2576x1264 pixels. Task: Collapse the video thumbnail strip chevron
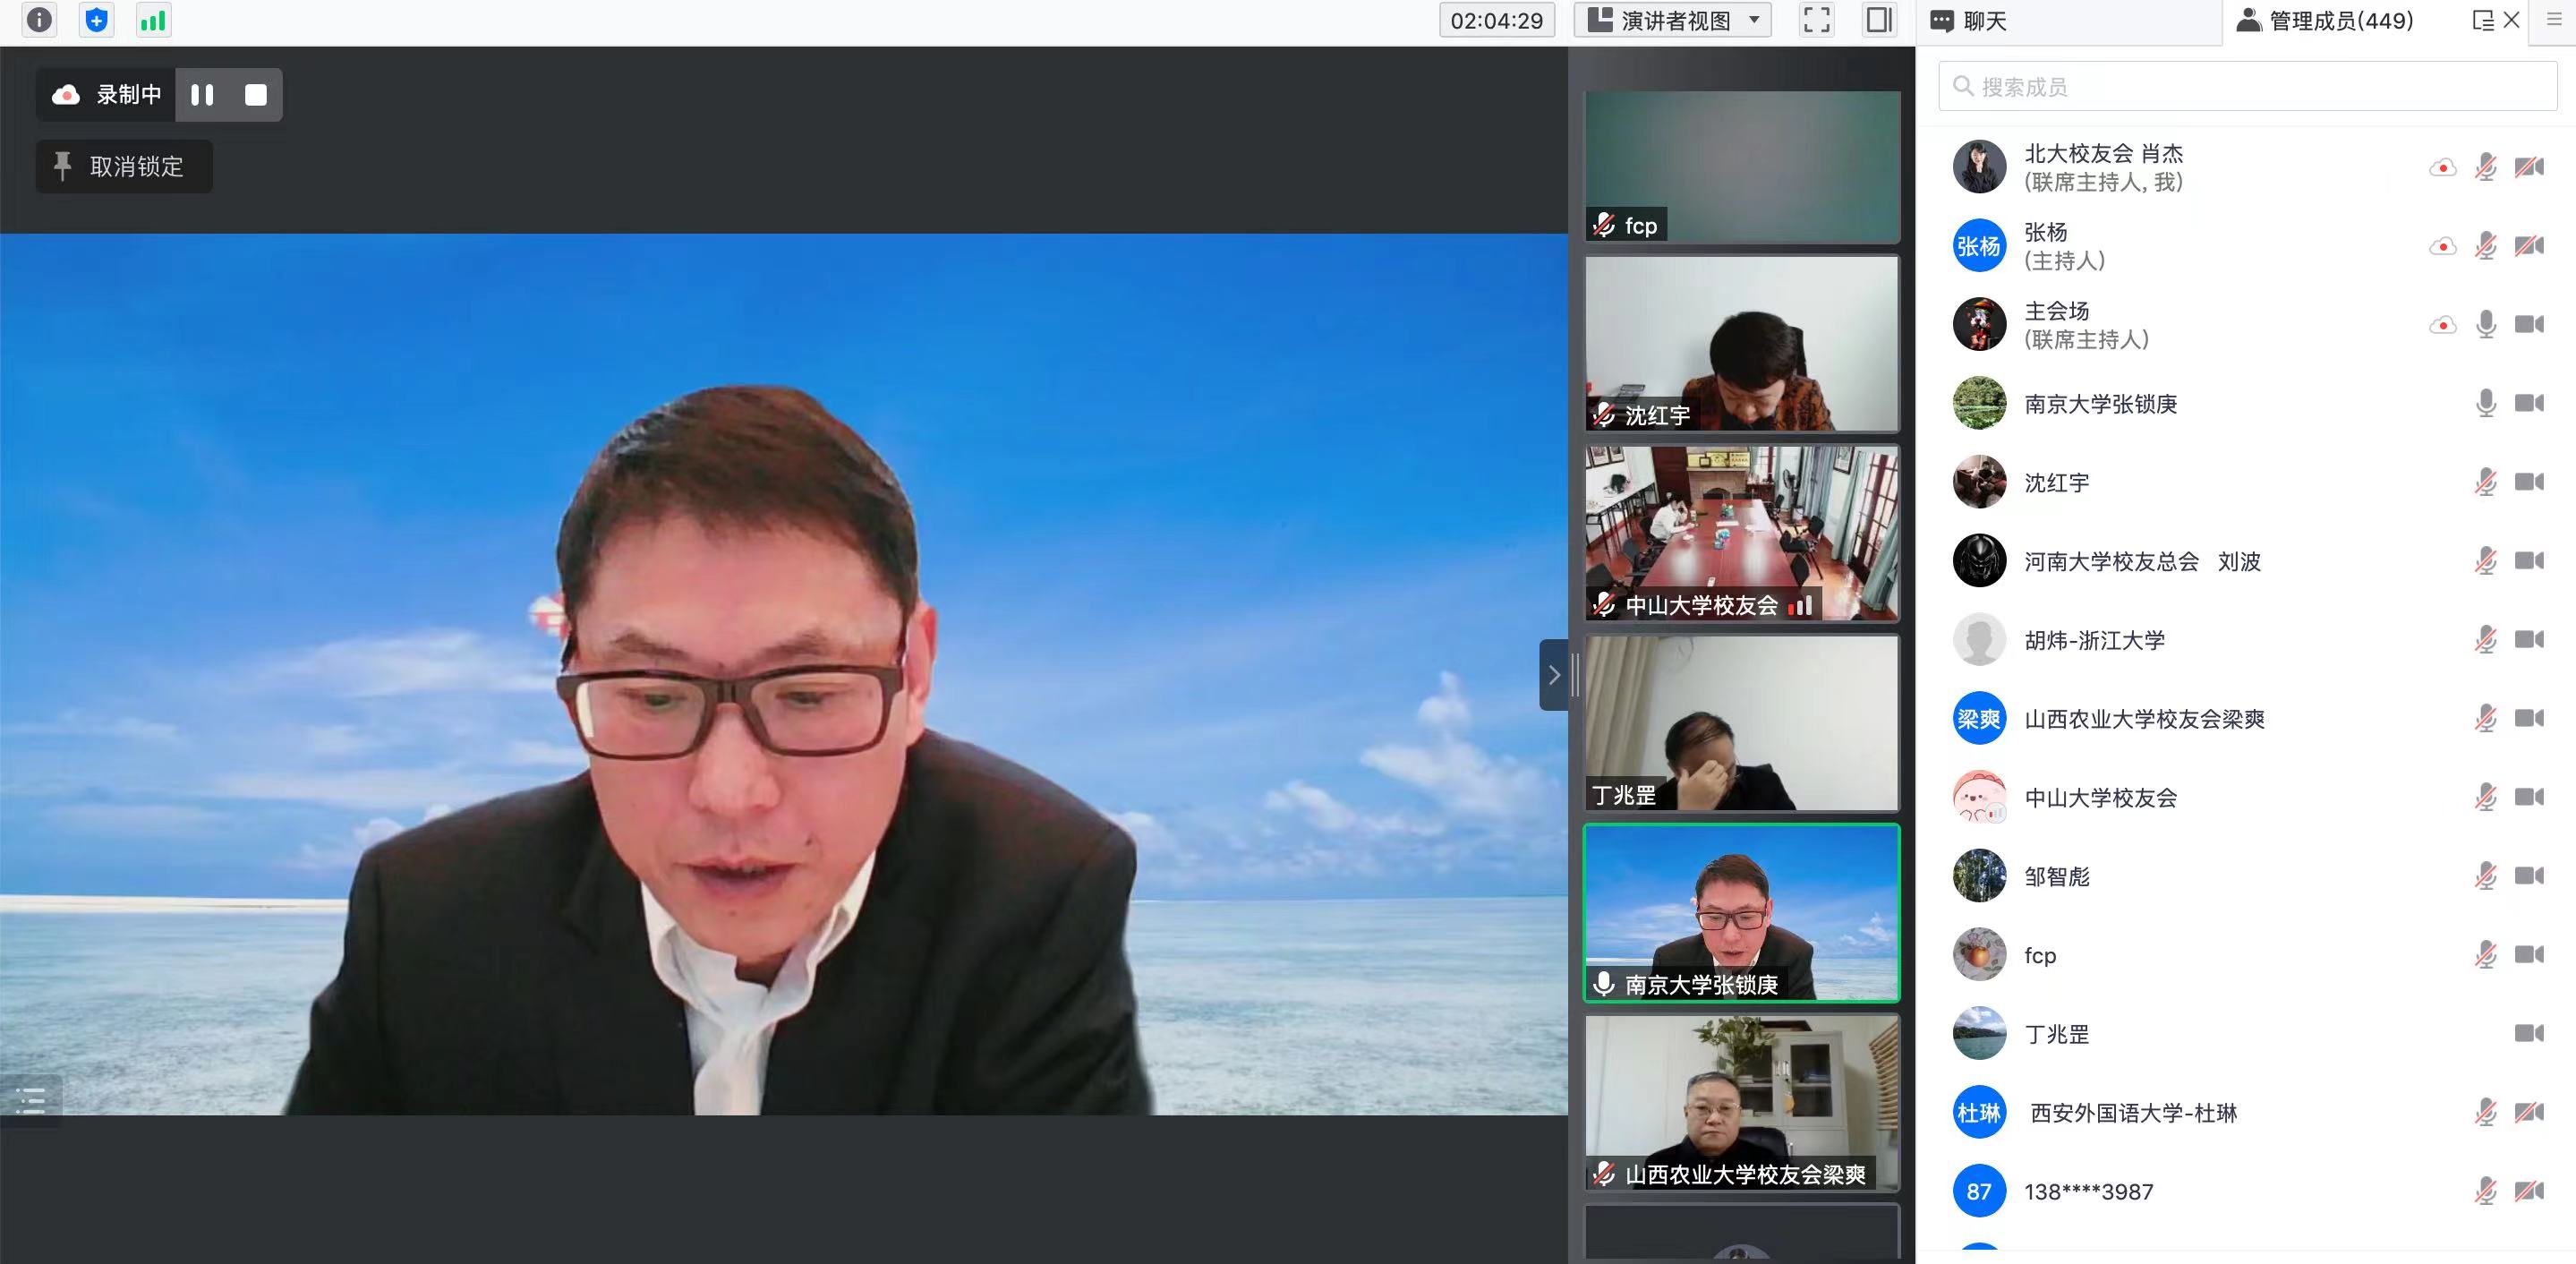coord(1553,675)
